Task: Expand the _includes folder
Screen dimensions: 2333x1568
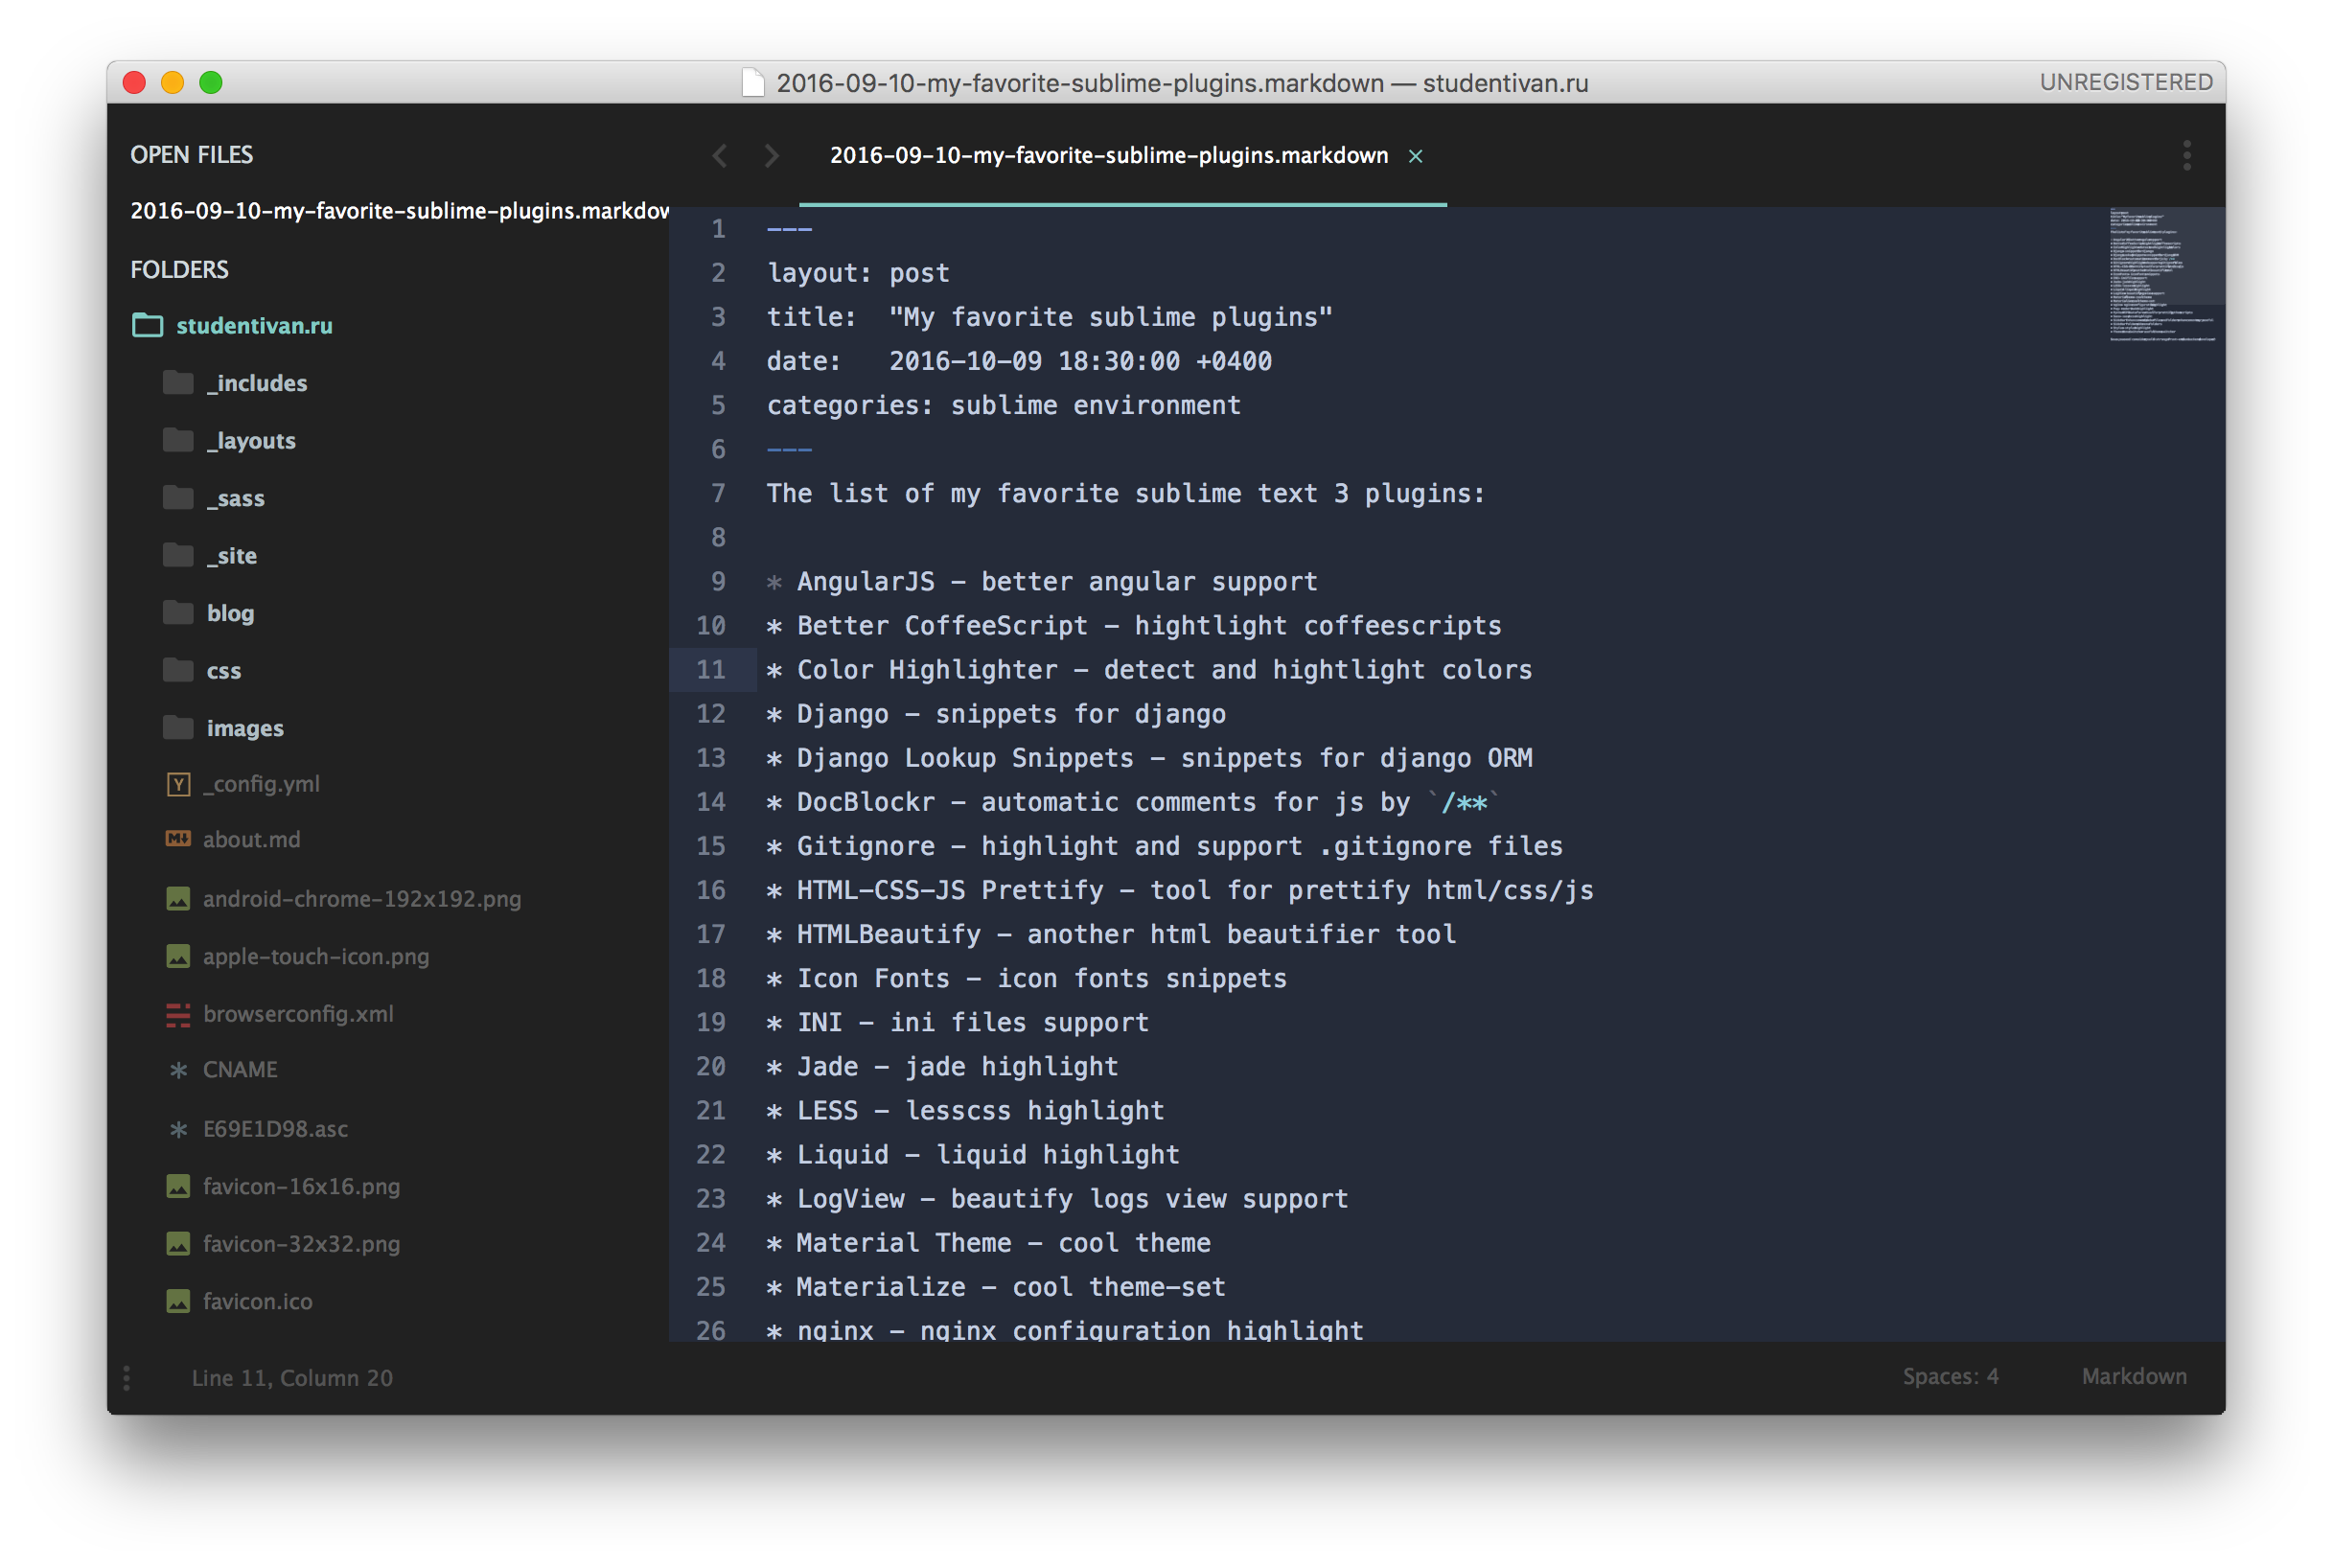Action: tap(256, 383)
